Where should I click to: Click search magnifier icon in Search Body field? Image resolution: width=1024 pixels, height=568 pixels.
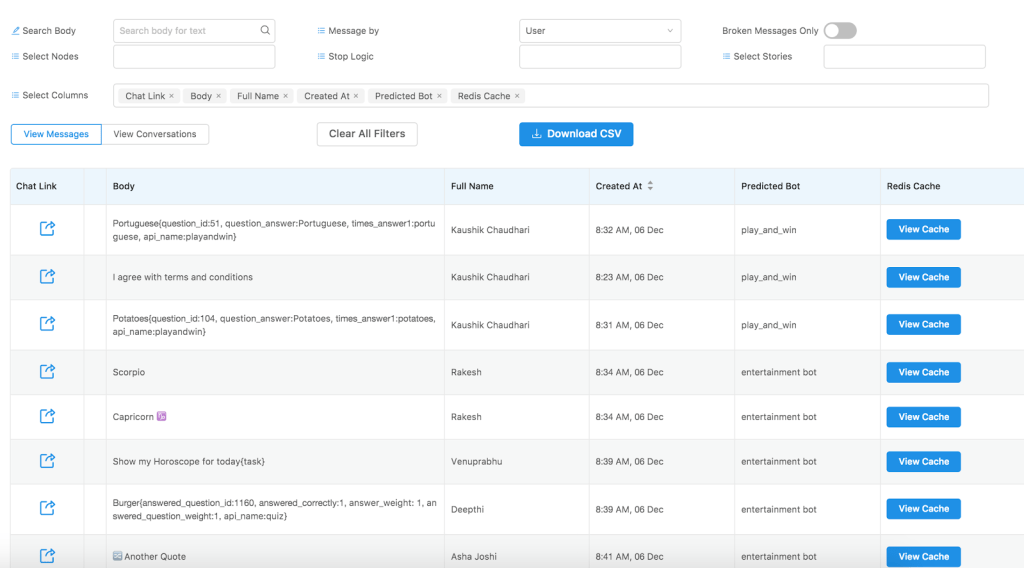tap(265, 31)
